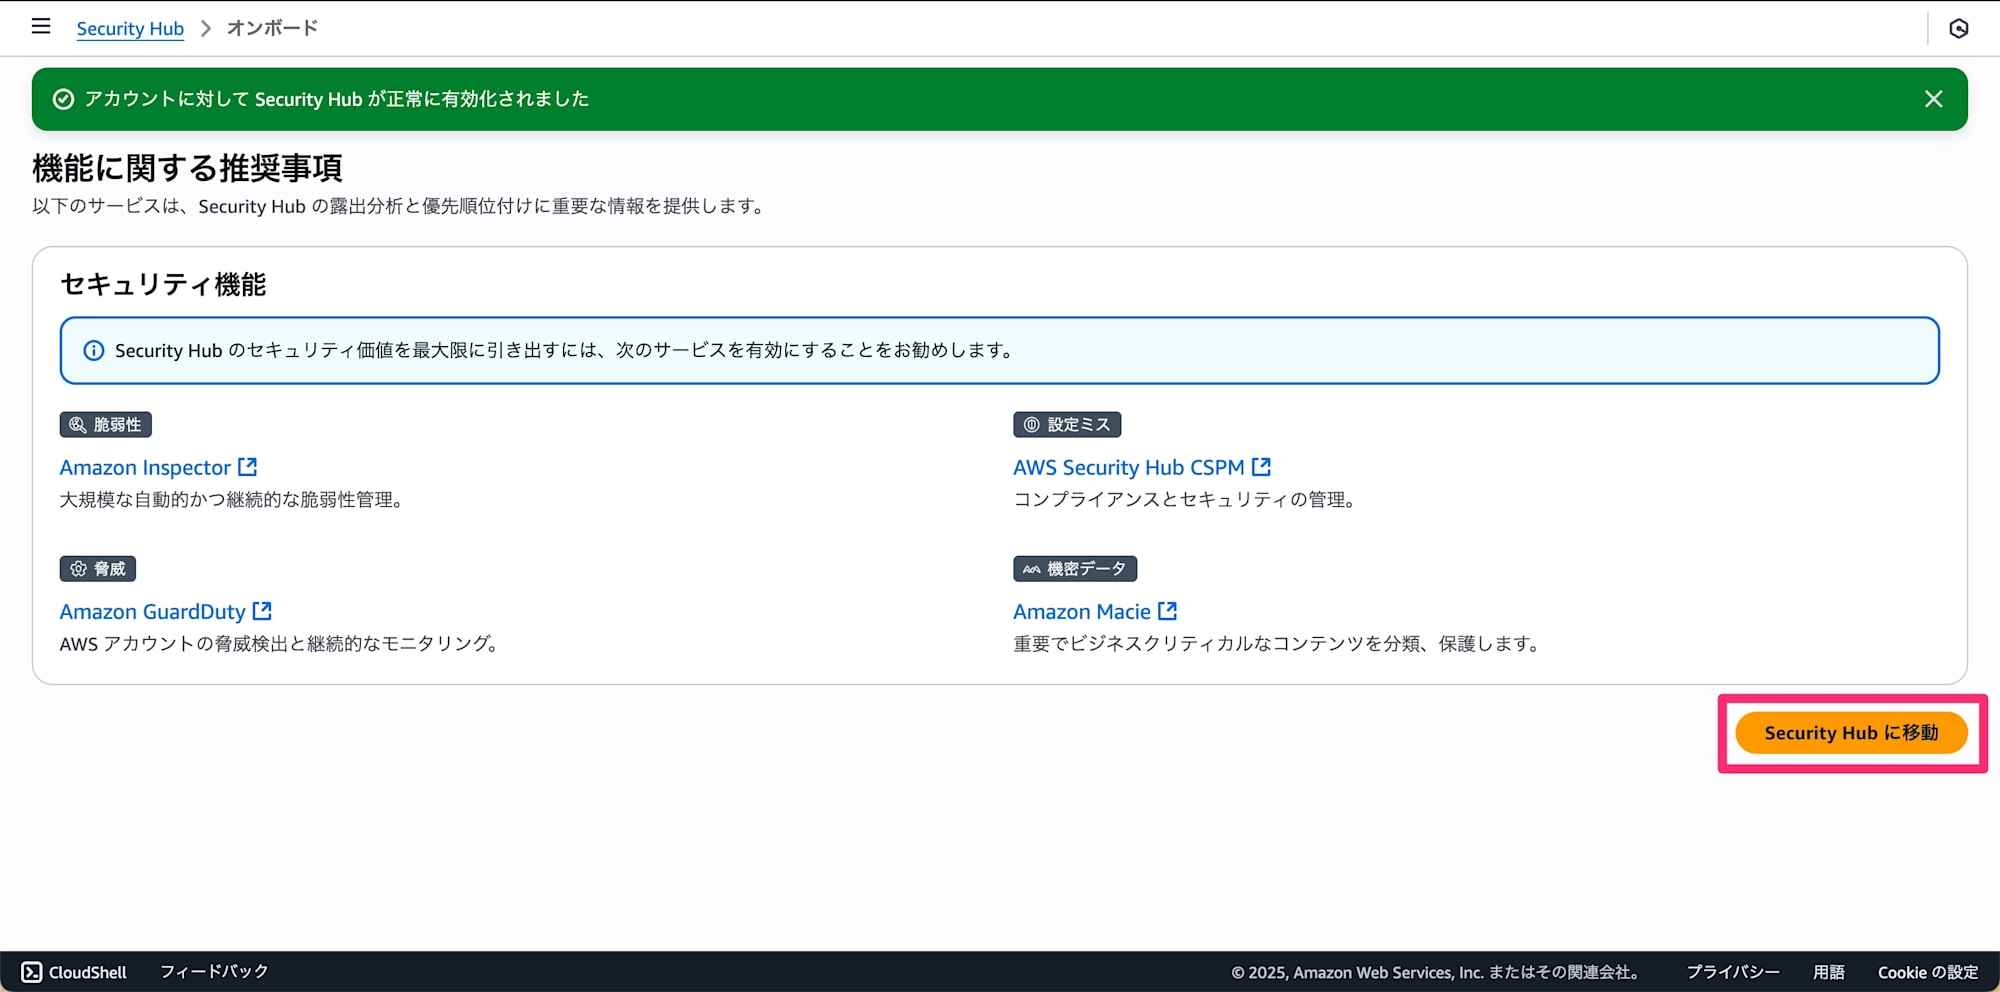
Task: Click the Security Hub breadcrumb link
Action: [x=130, y=28]
